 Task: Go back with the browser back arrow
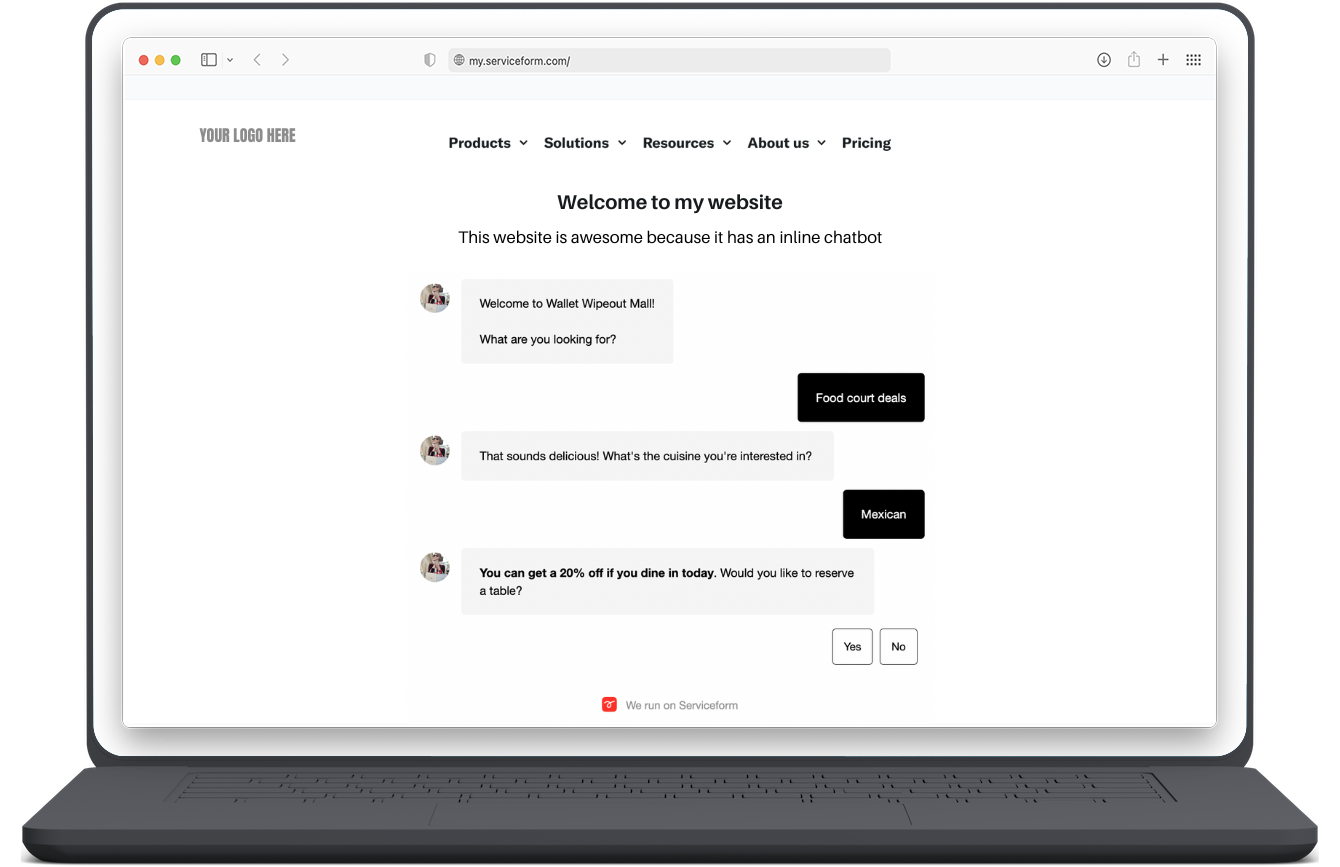pyautogui.click(x=257, y=60)
